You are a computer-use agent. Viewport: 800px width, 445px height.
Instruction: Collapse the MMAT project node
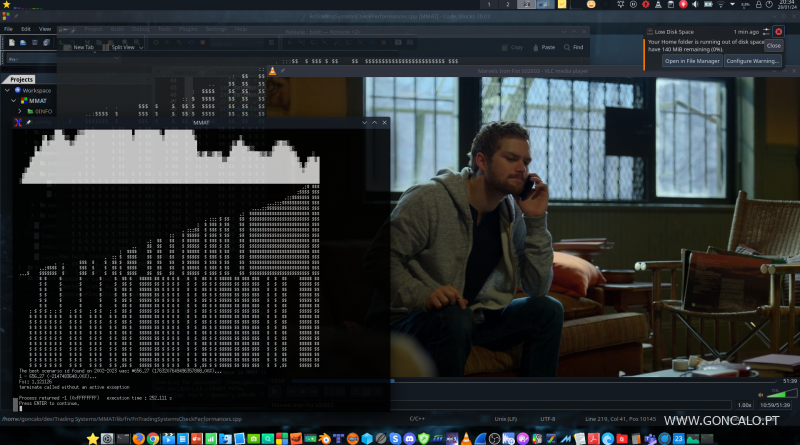coord(13,101)
